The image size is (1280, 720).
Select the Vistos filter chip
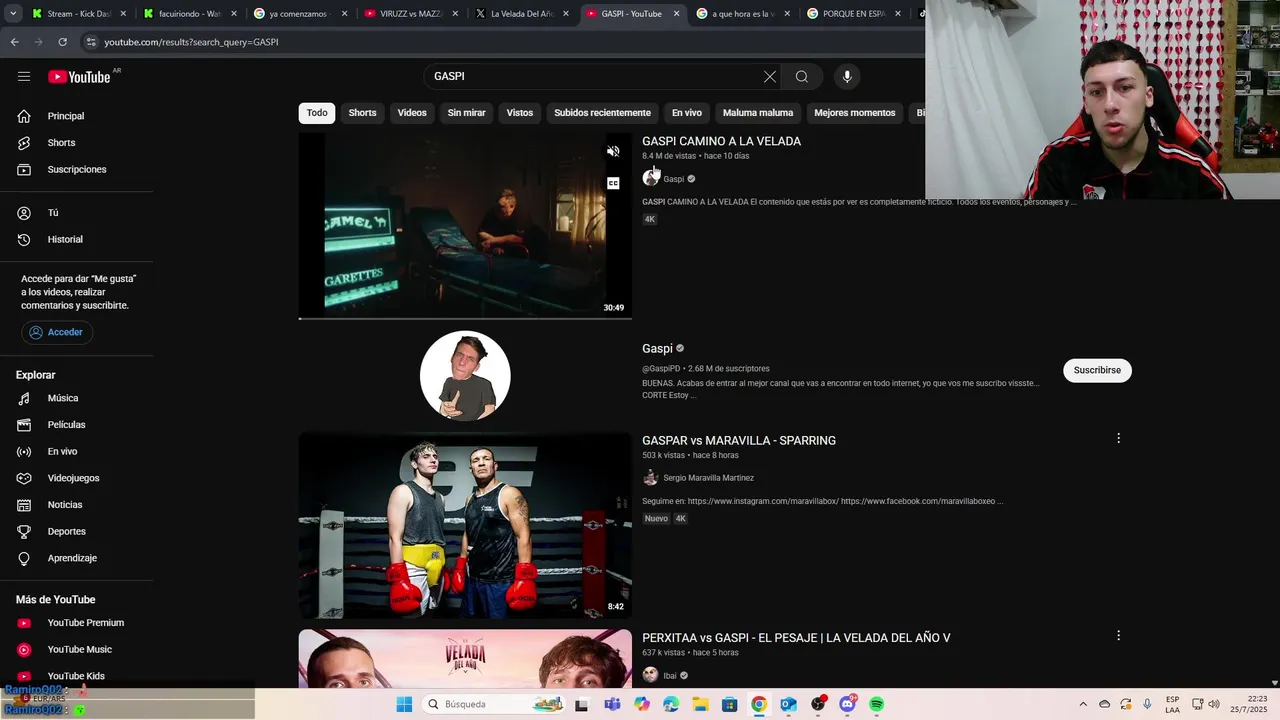point(520,113)
